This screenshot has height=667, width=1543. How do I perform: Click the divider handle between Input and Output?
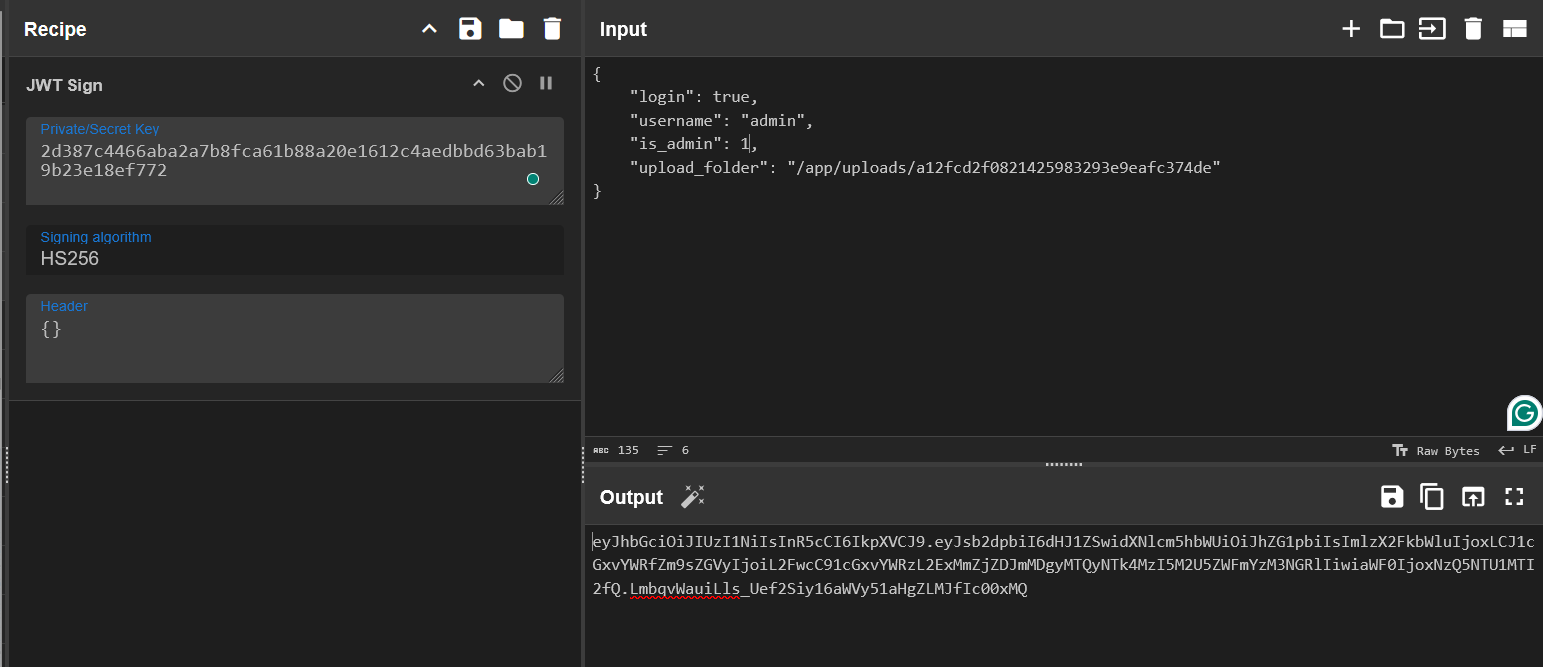pos(1064,464)
